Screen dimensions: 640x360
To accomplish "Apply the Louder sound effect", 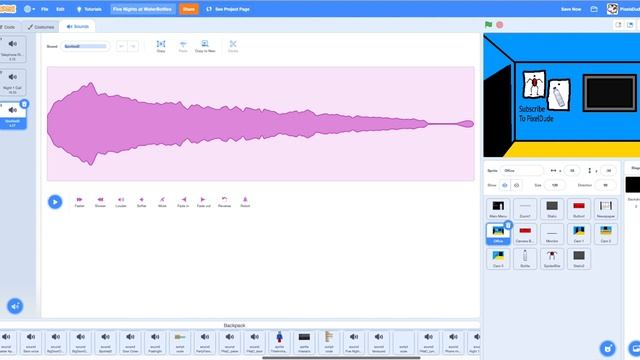I will pos(121,202).
